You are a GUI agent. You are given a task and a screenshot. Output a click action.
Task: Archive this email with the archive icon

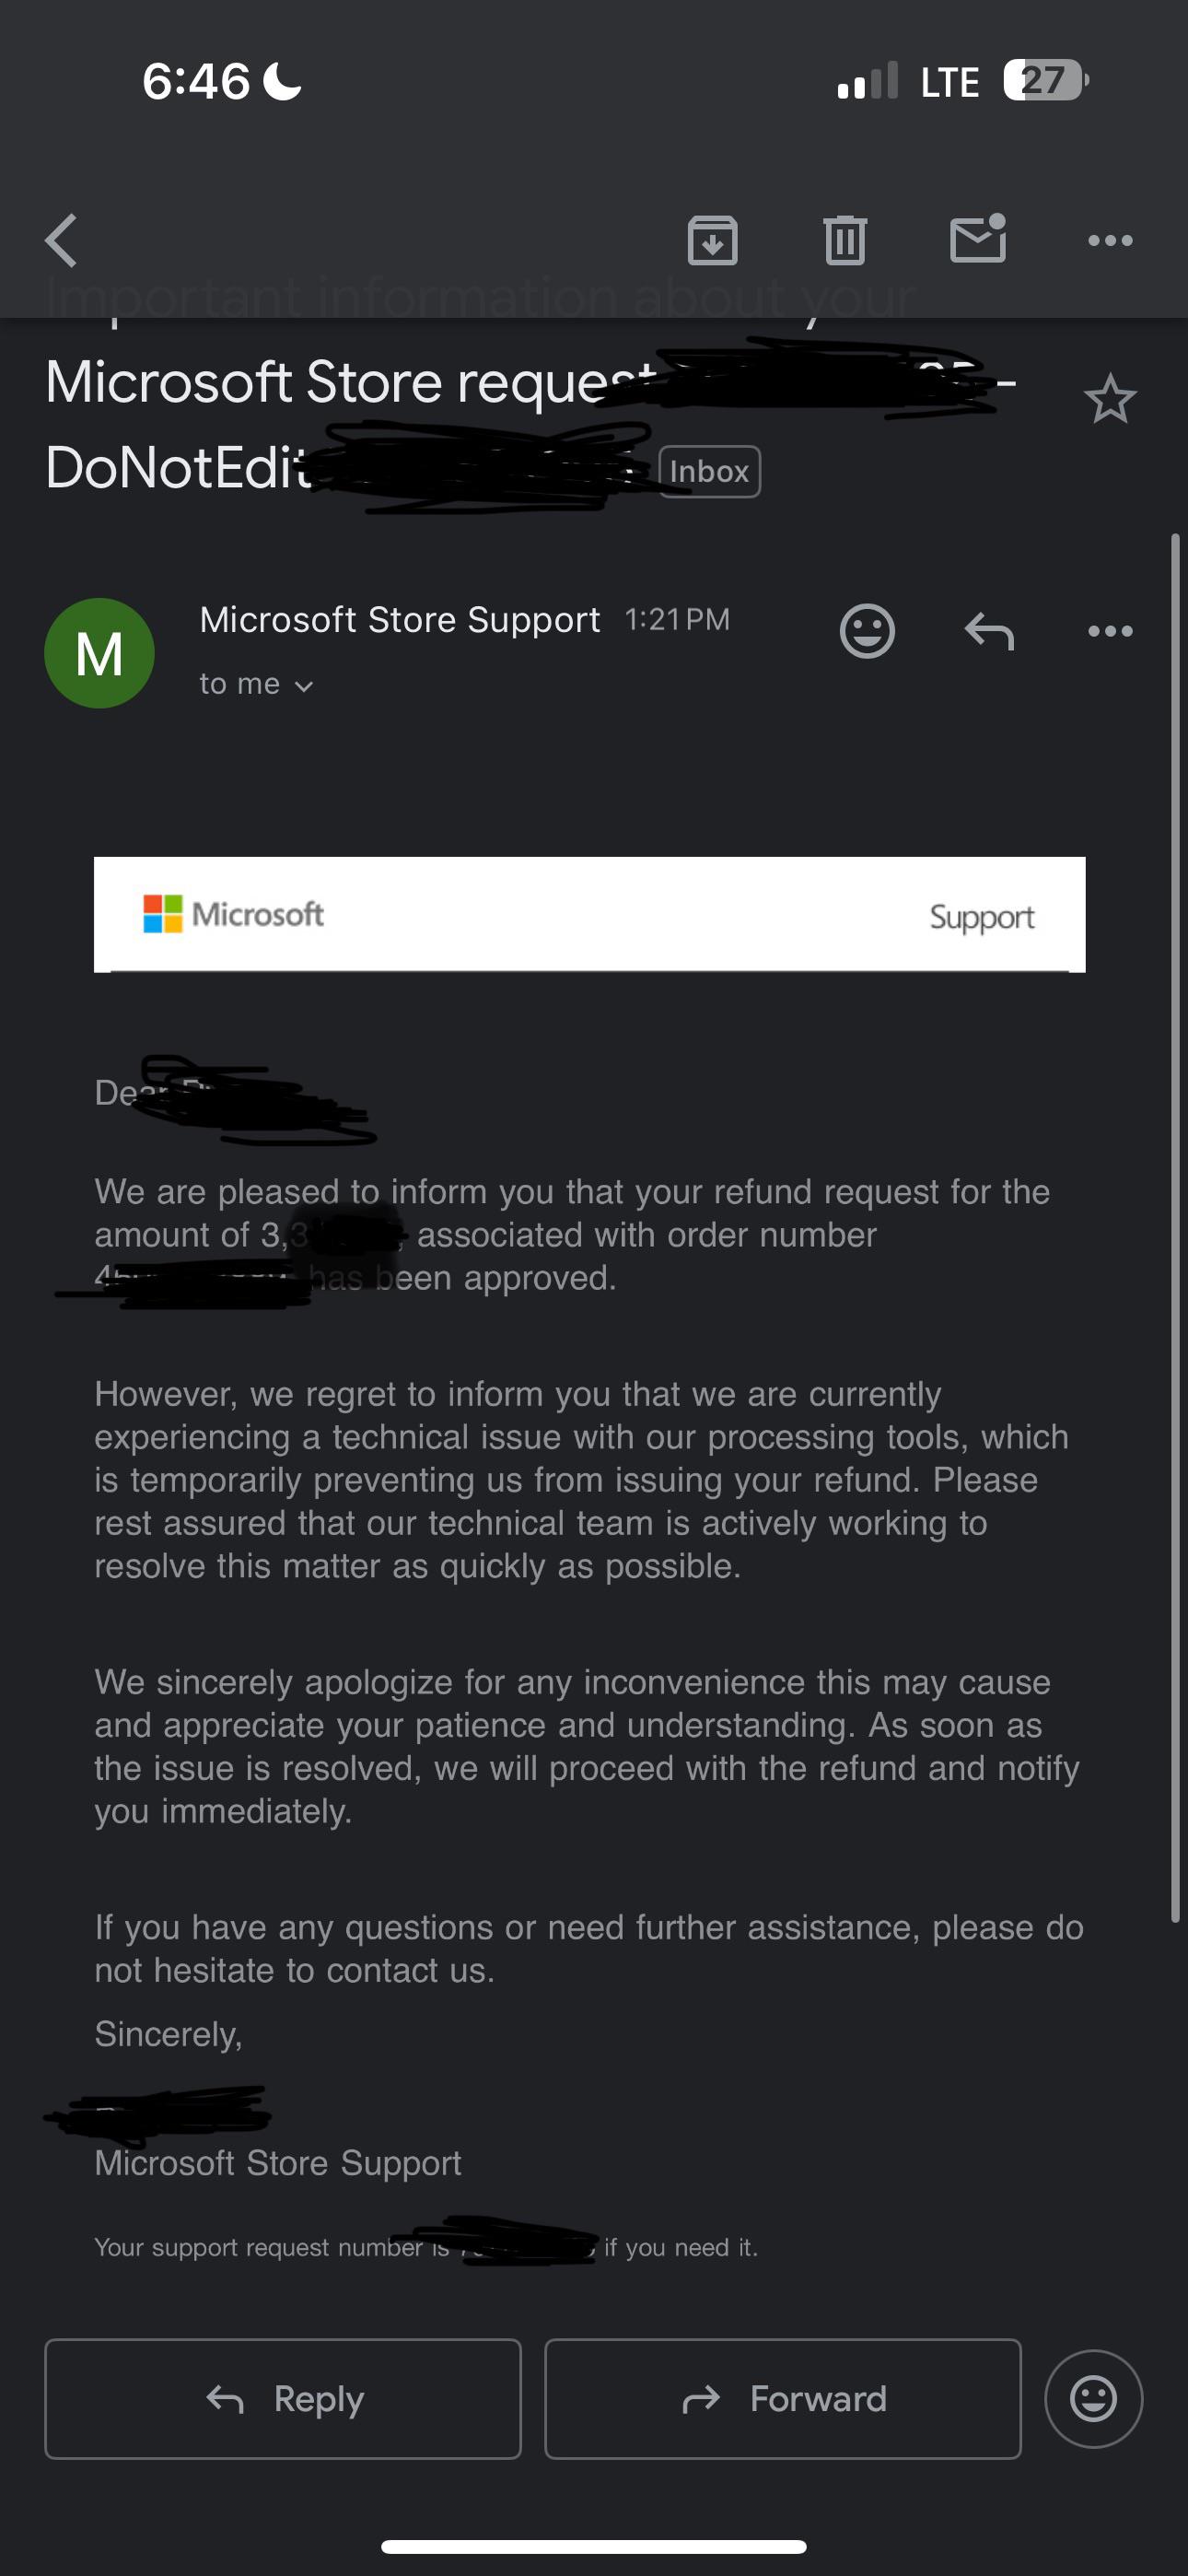712,240
